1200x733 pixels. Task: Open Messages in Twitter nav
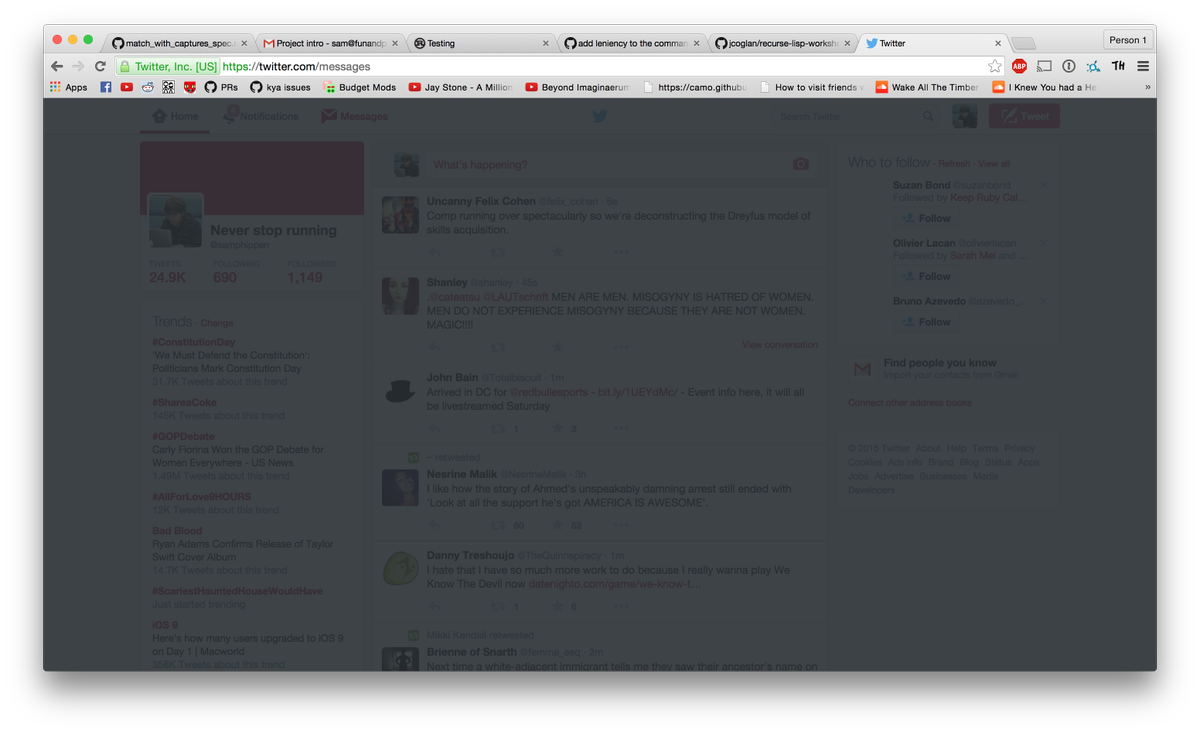coord(354,116)
